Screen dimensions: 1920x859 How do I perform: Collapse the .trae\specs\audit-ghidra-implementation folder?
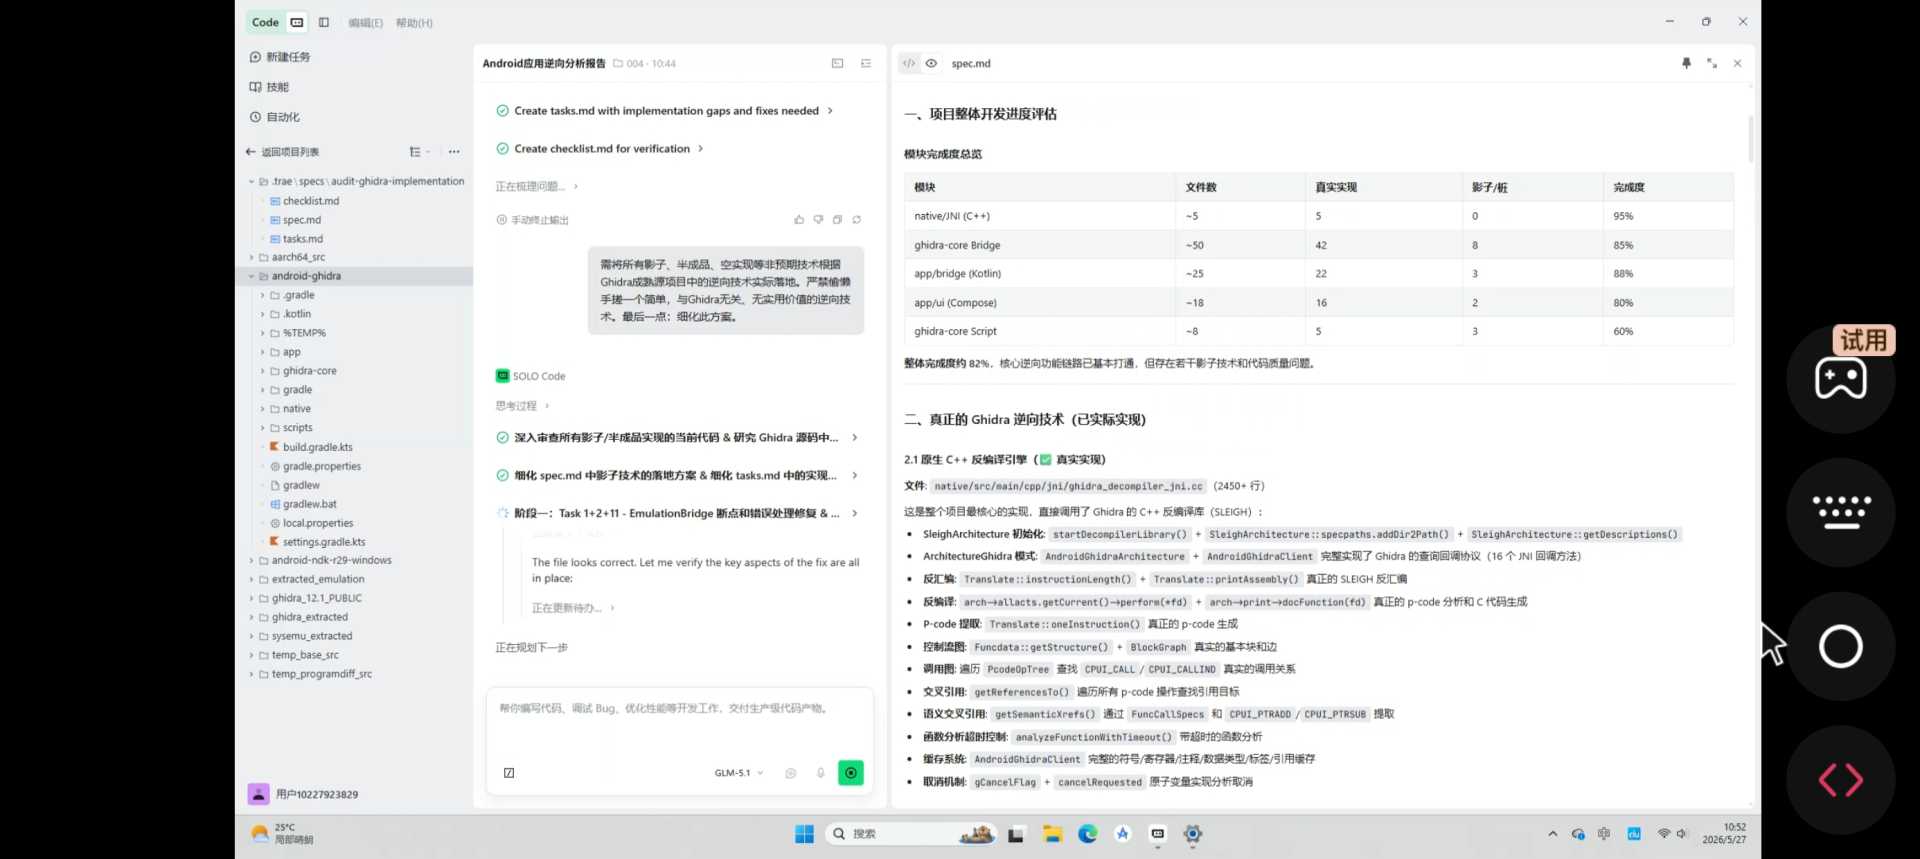tap(251, 182)
